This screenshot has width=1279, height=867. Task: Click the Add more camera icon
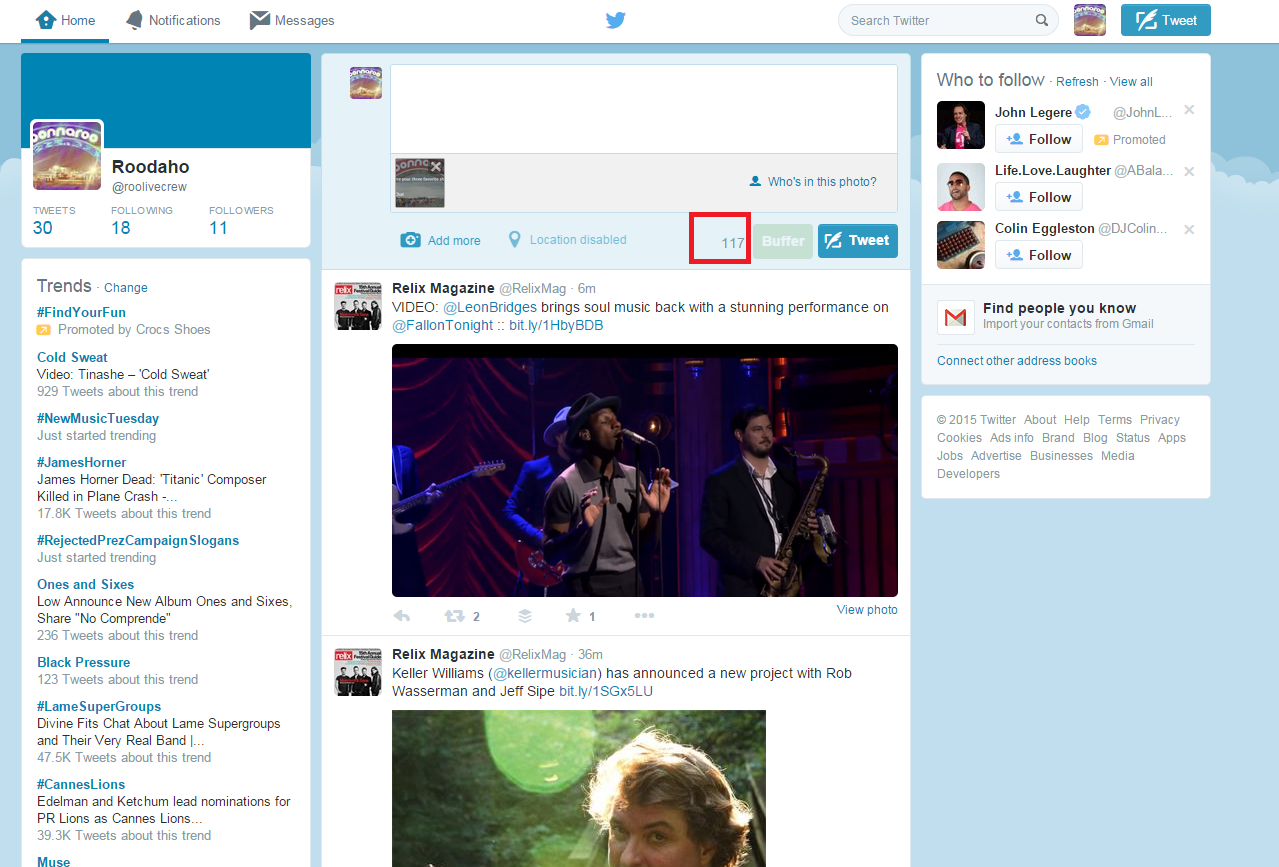click(x=410, y=240)
